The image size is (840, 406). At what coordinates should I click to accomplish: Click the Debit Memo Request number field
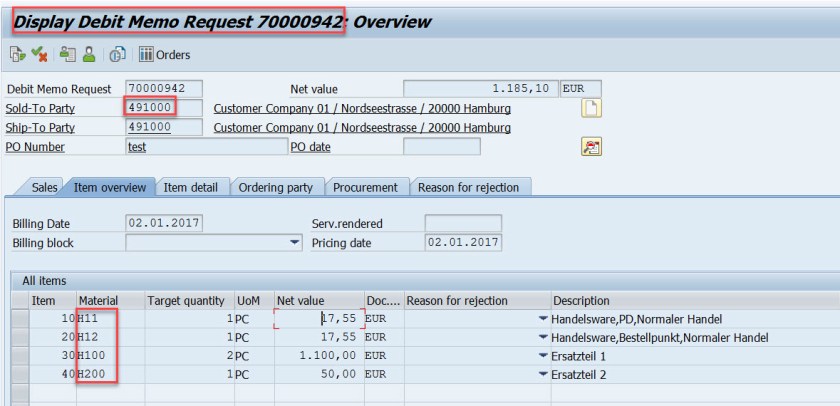click(x=164, y=88)
